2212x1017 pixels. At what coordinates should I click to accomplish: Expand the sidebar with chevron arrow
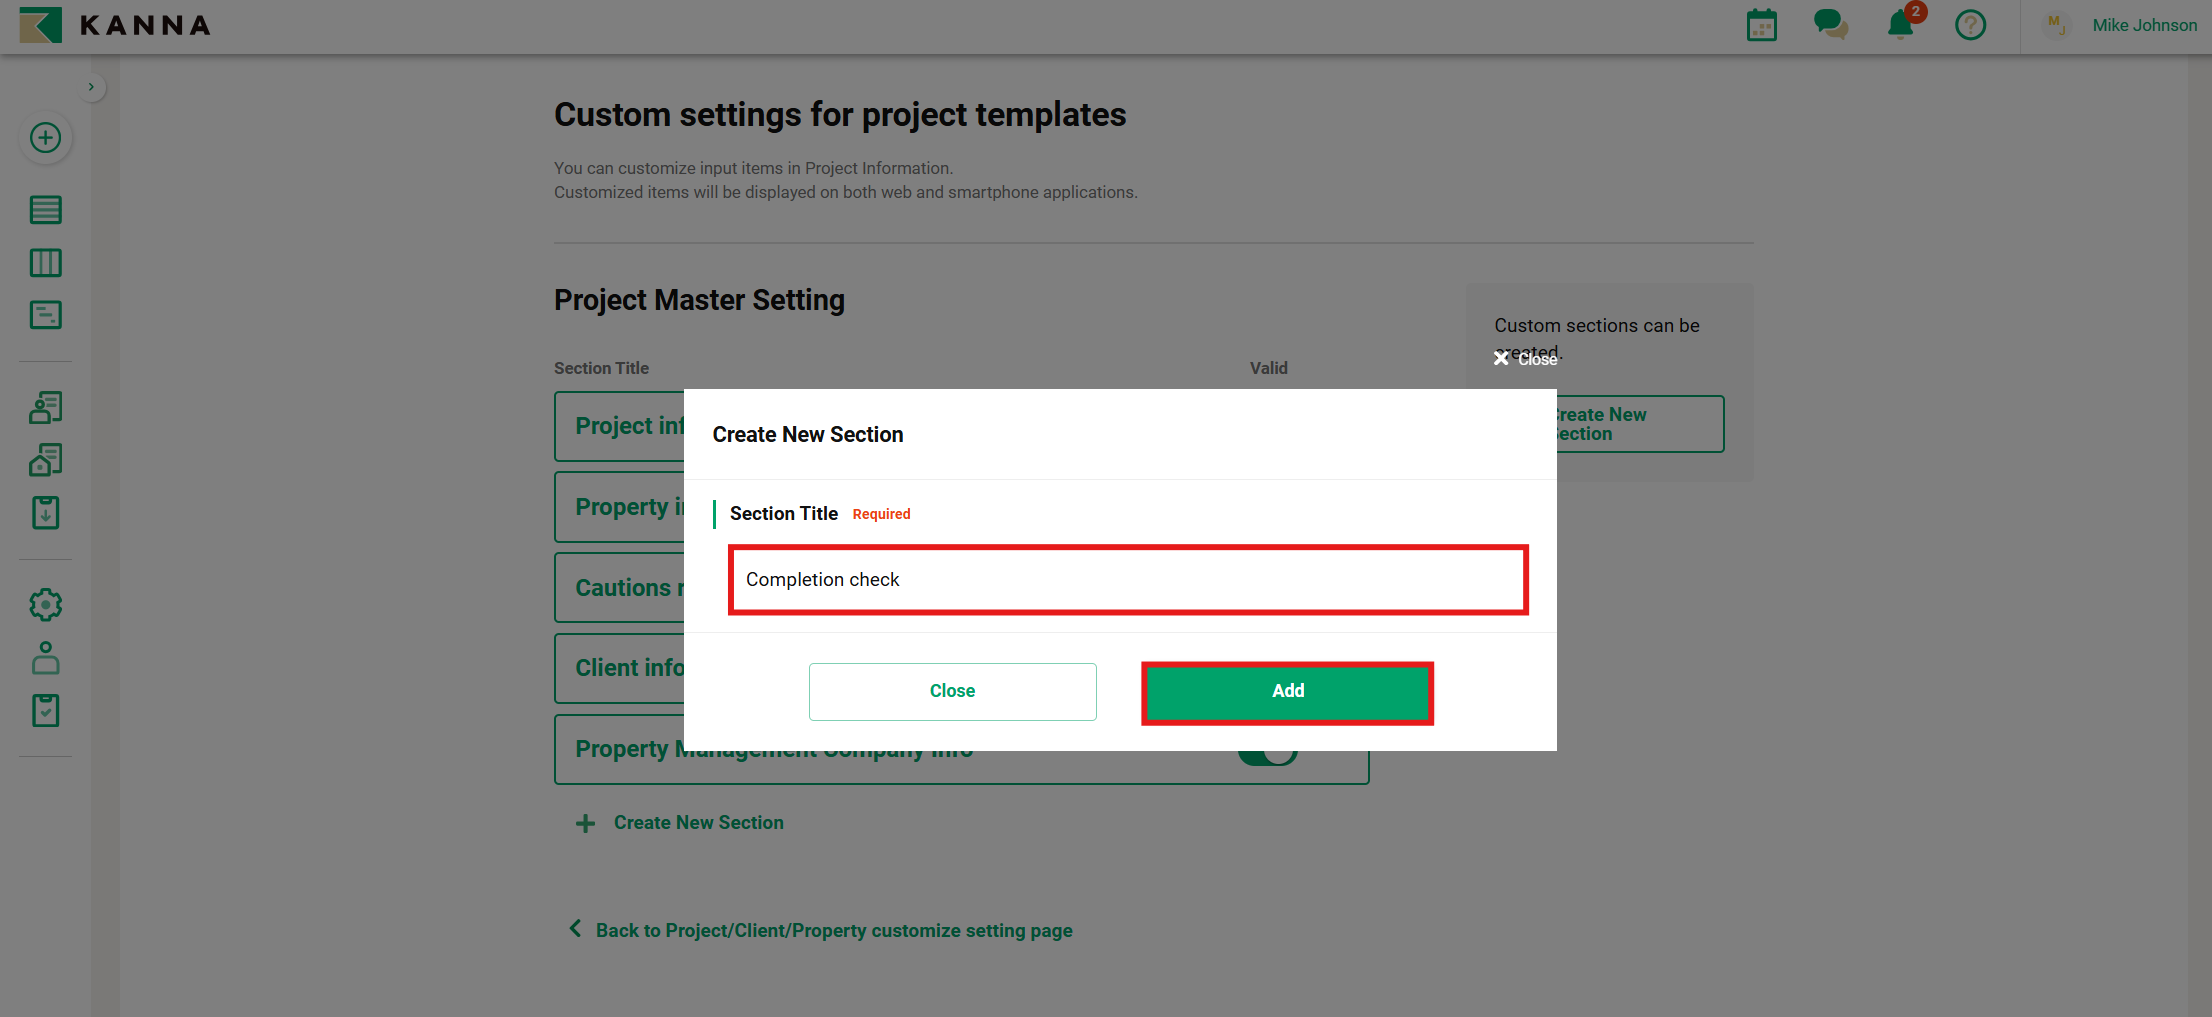click(91, 87)
